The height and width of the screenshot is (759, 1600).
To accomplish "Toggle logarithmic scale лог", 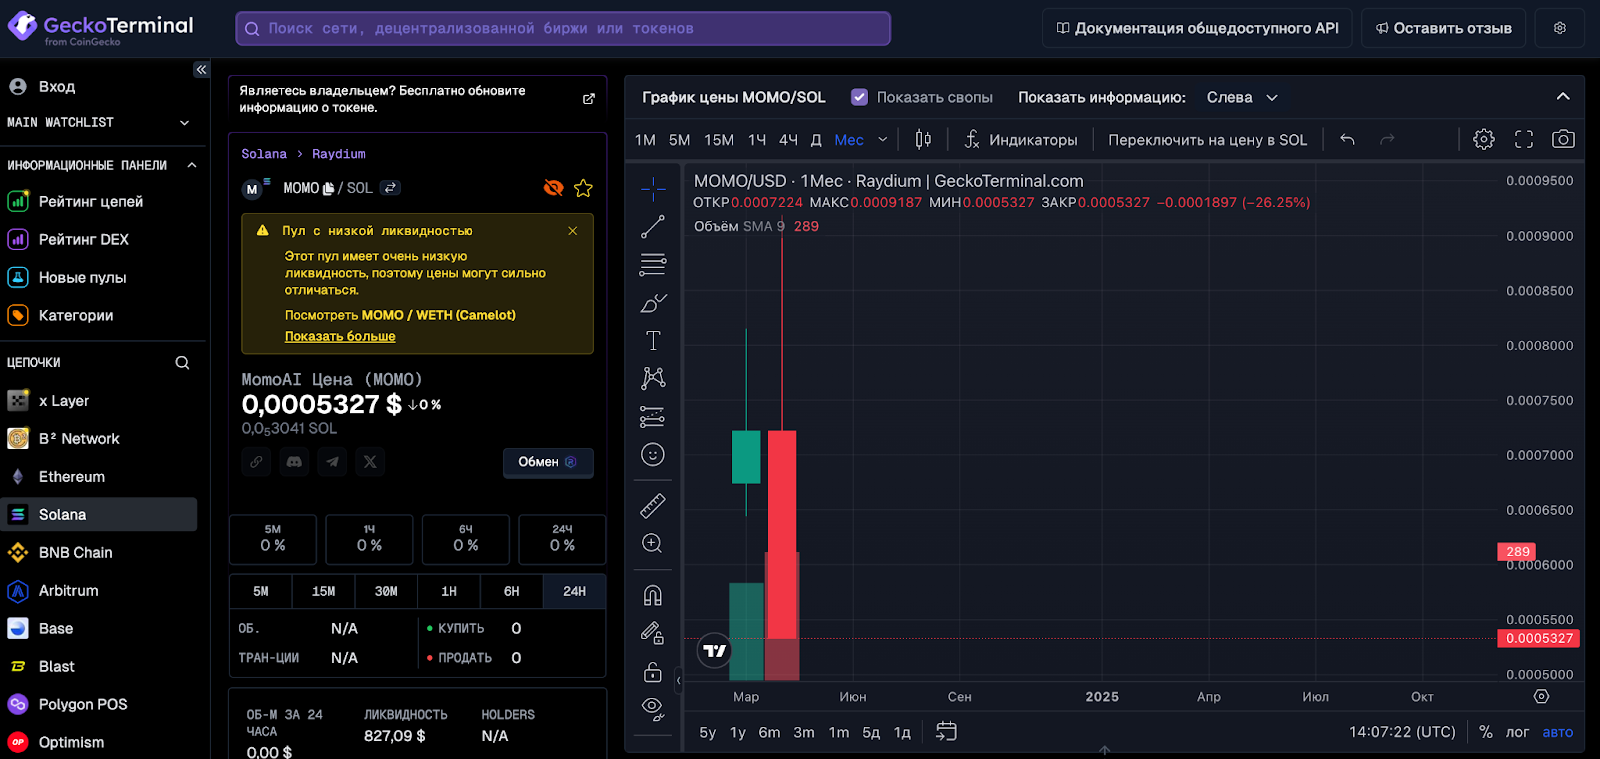I will click(x=1517, y=732).
